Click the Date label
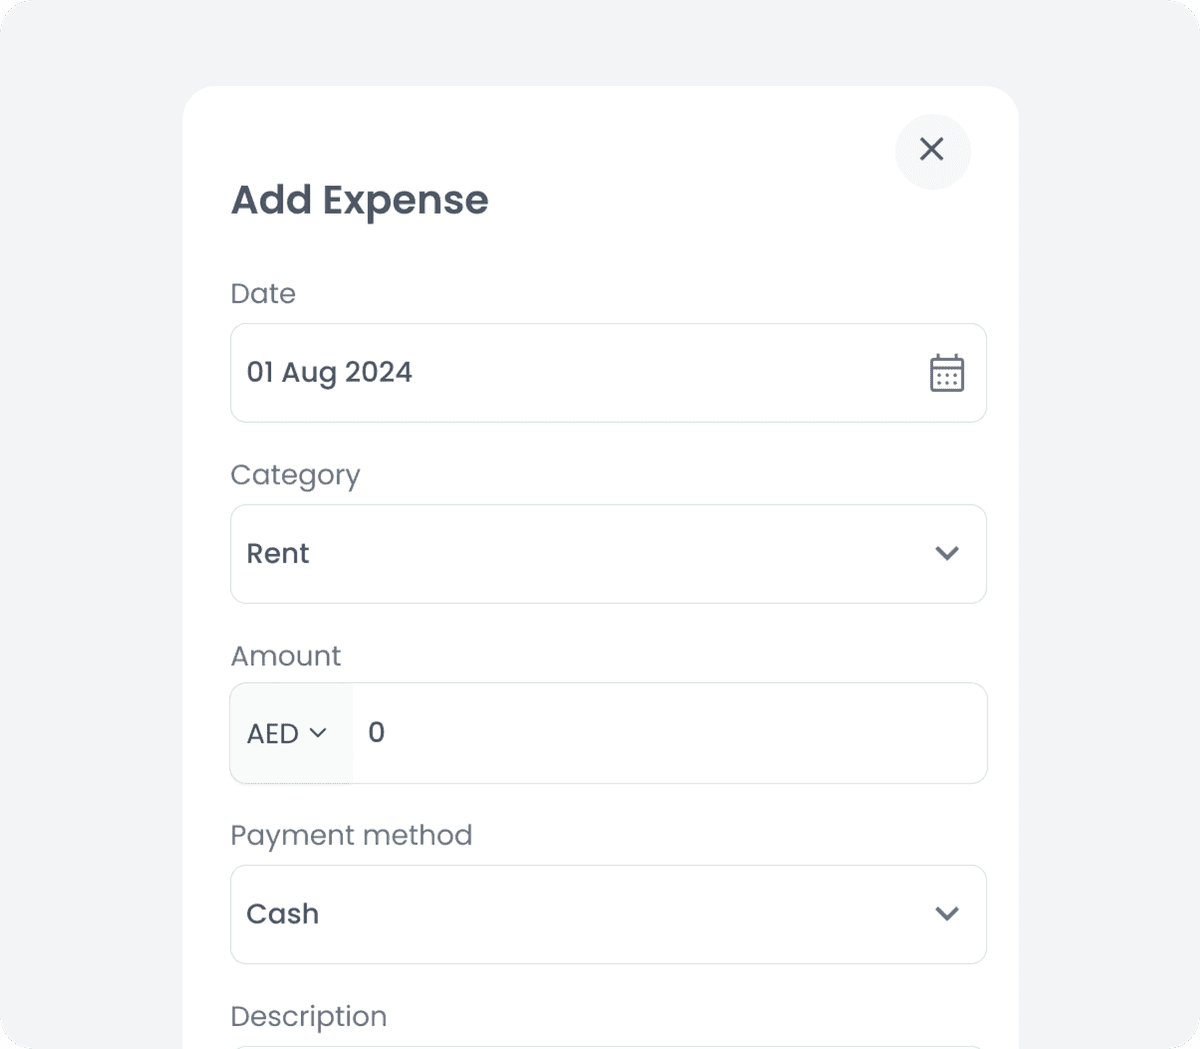Screen dimensions: 1200x1049 point(263,293)
